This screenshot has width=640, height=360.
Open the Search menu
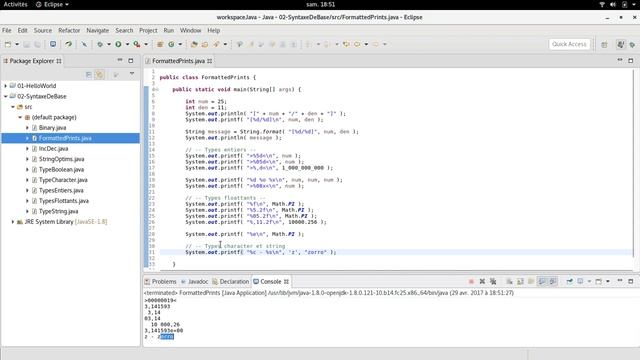[x=124, y=30]
